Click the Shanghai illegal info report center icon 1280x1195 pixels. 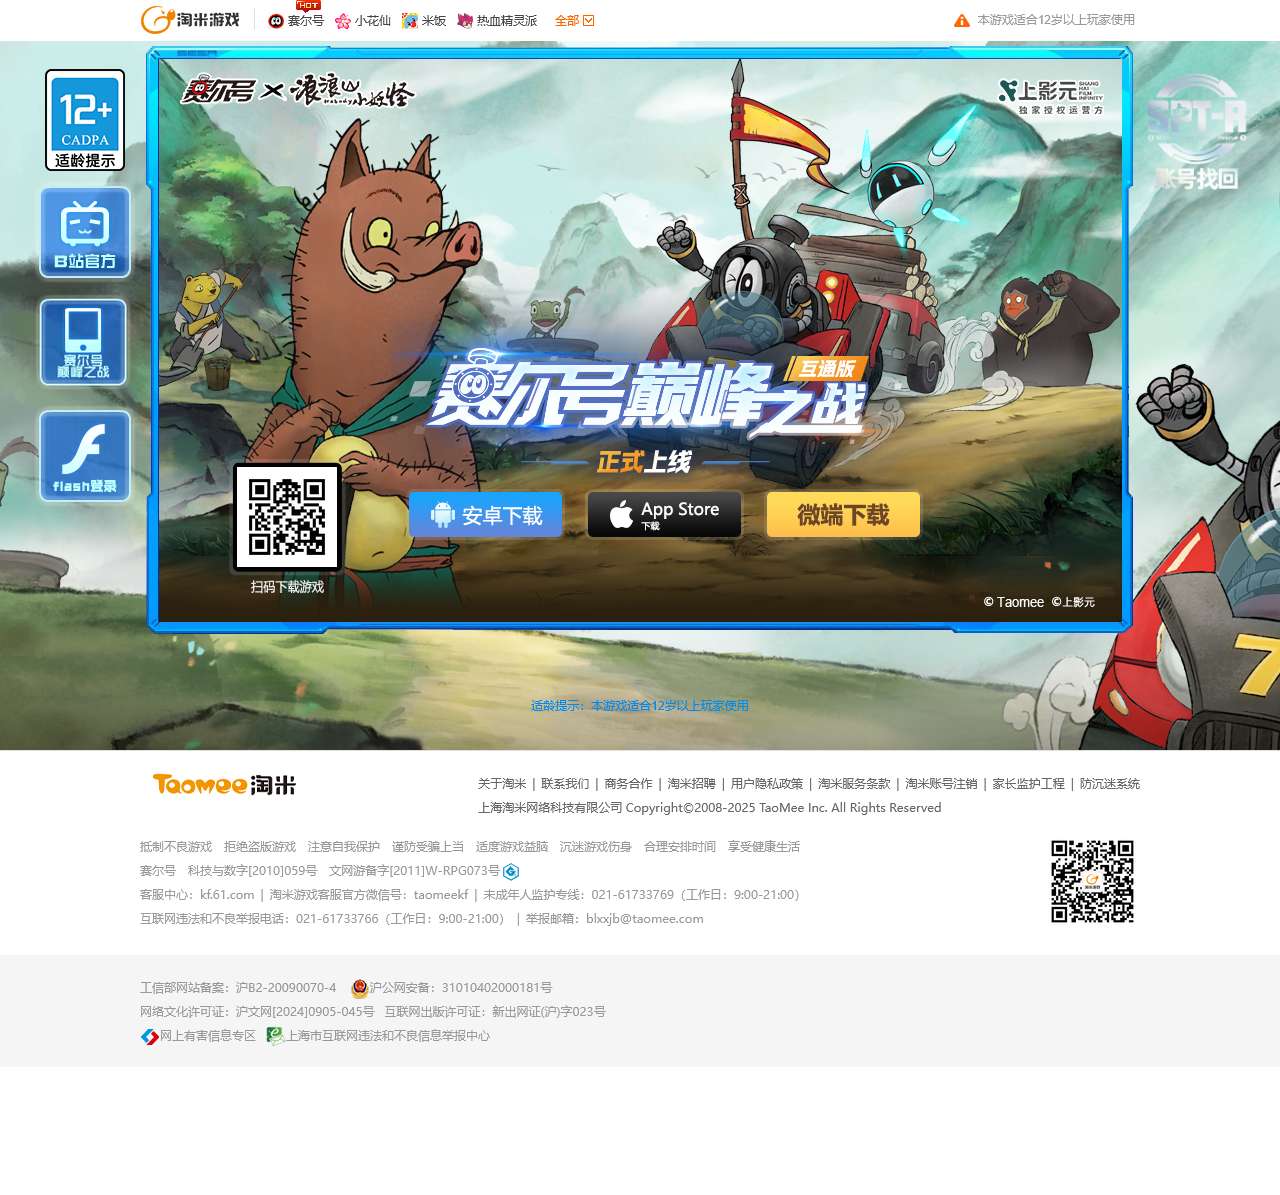(275, 1036)
